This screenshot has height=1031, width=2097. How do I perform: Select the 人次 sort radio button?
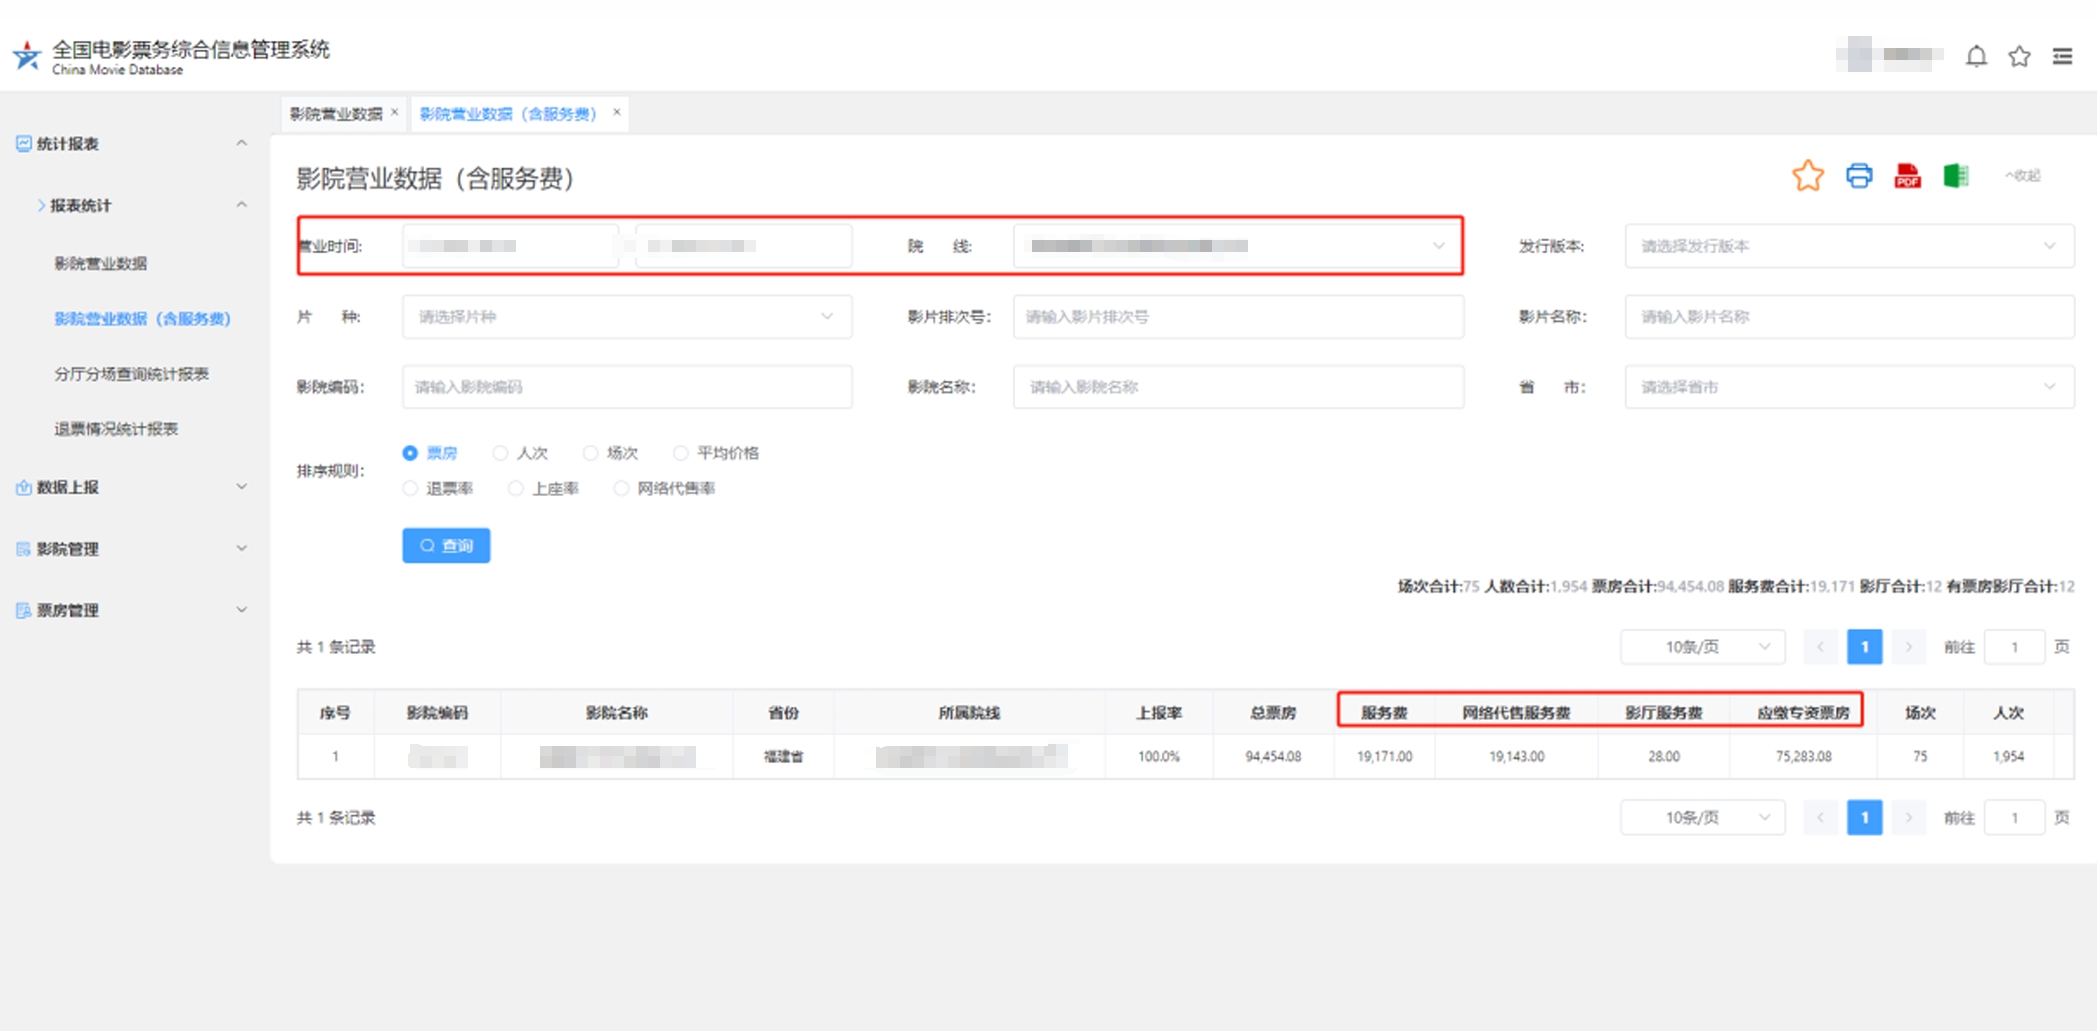pyautogui.click(x=501, y=453)
